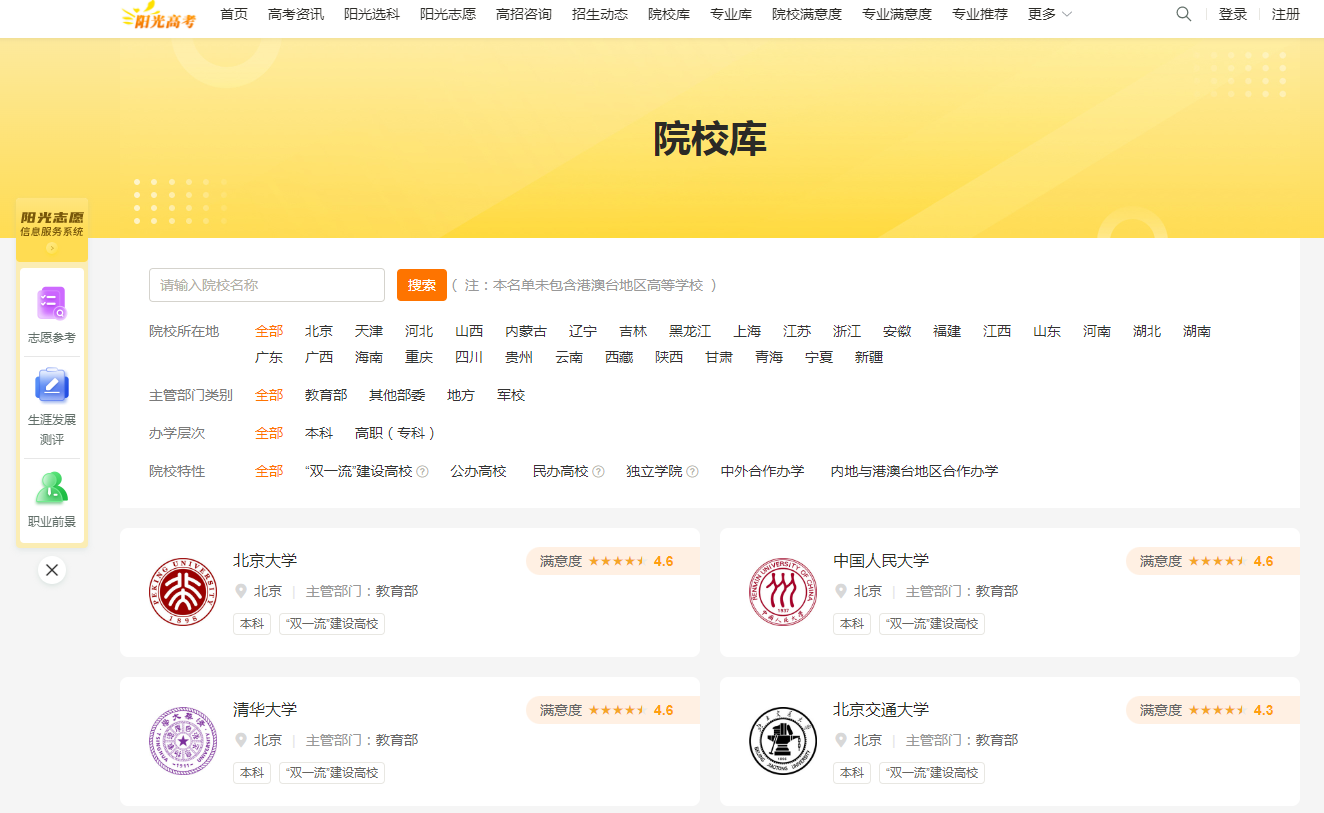1324x813 pixels.
Task: Open the 阳光志愿 nav item
Action: [x=448, y=14]
